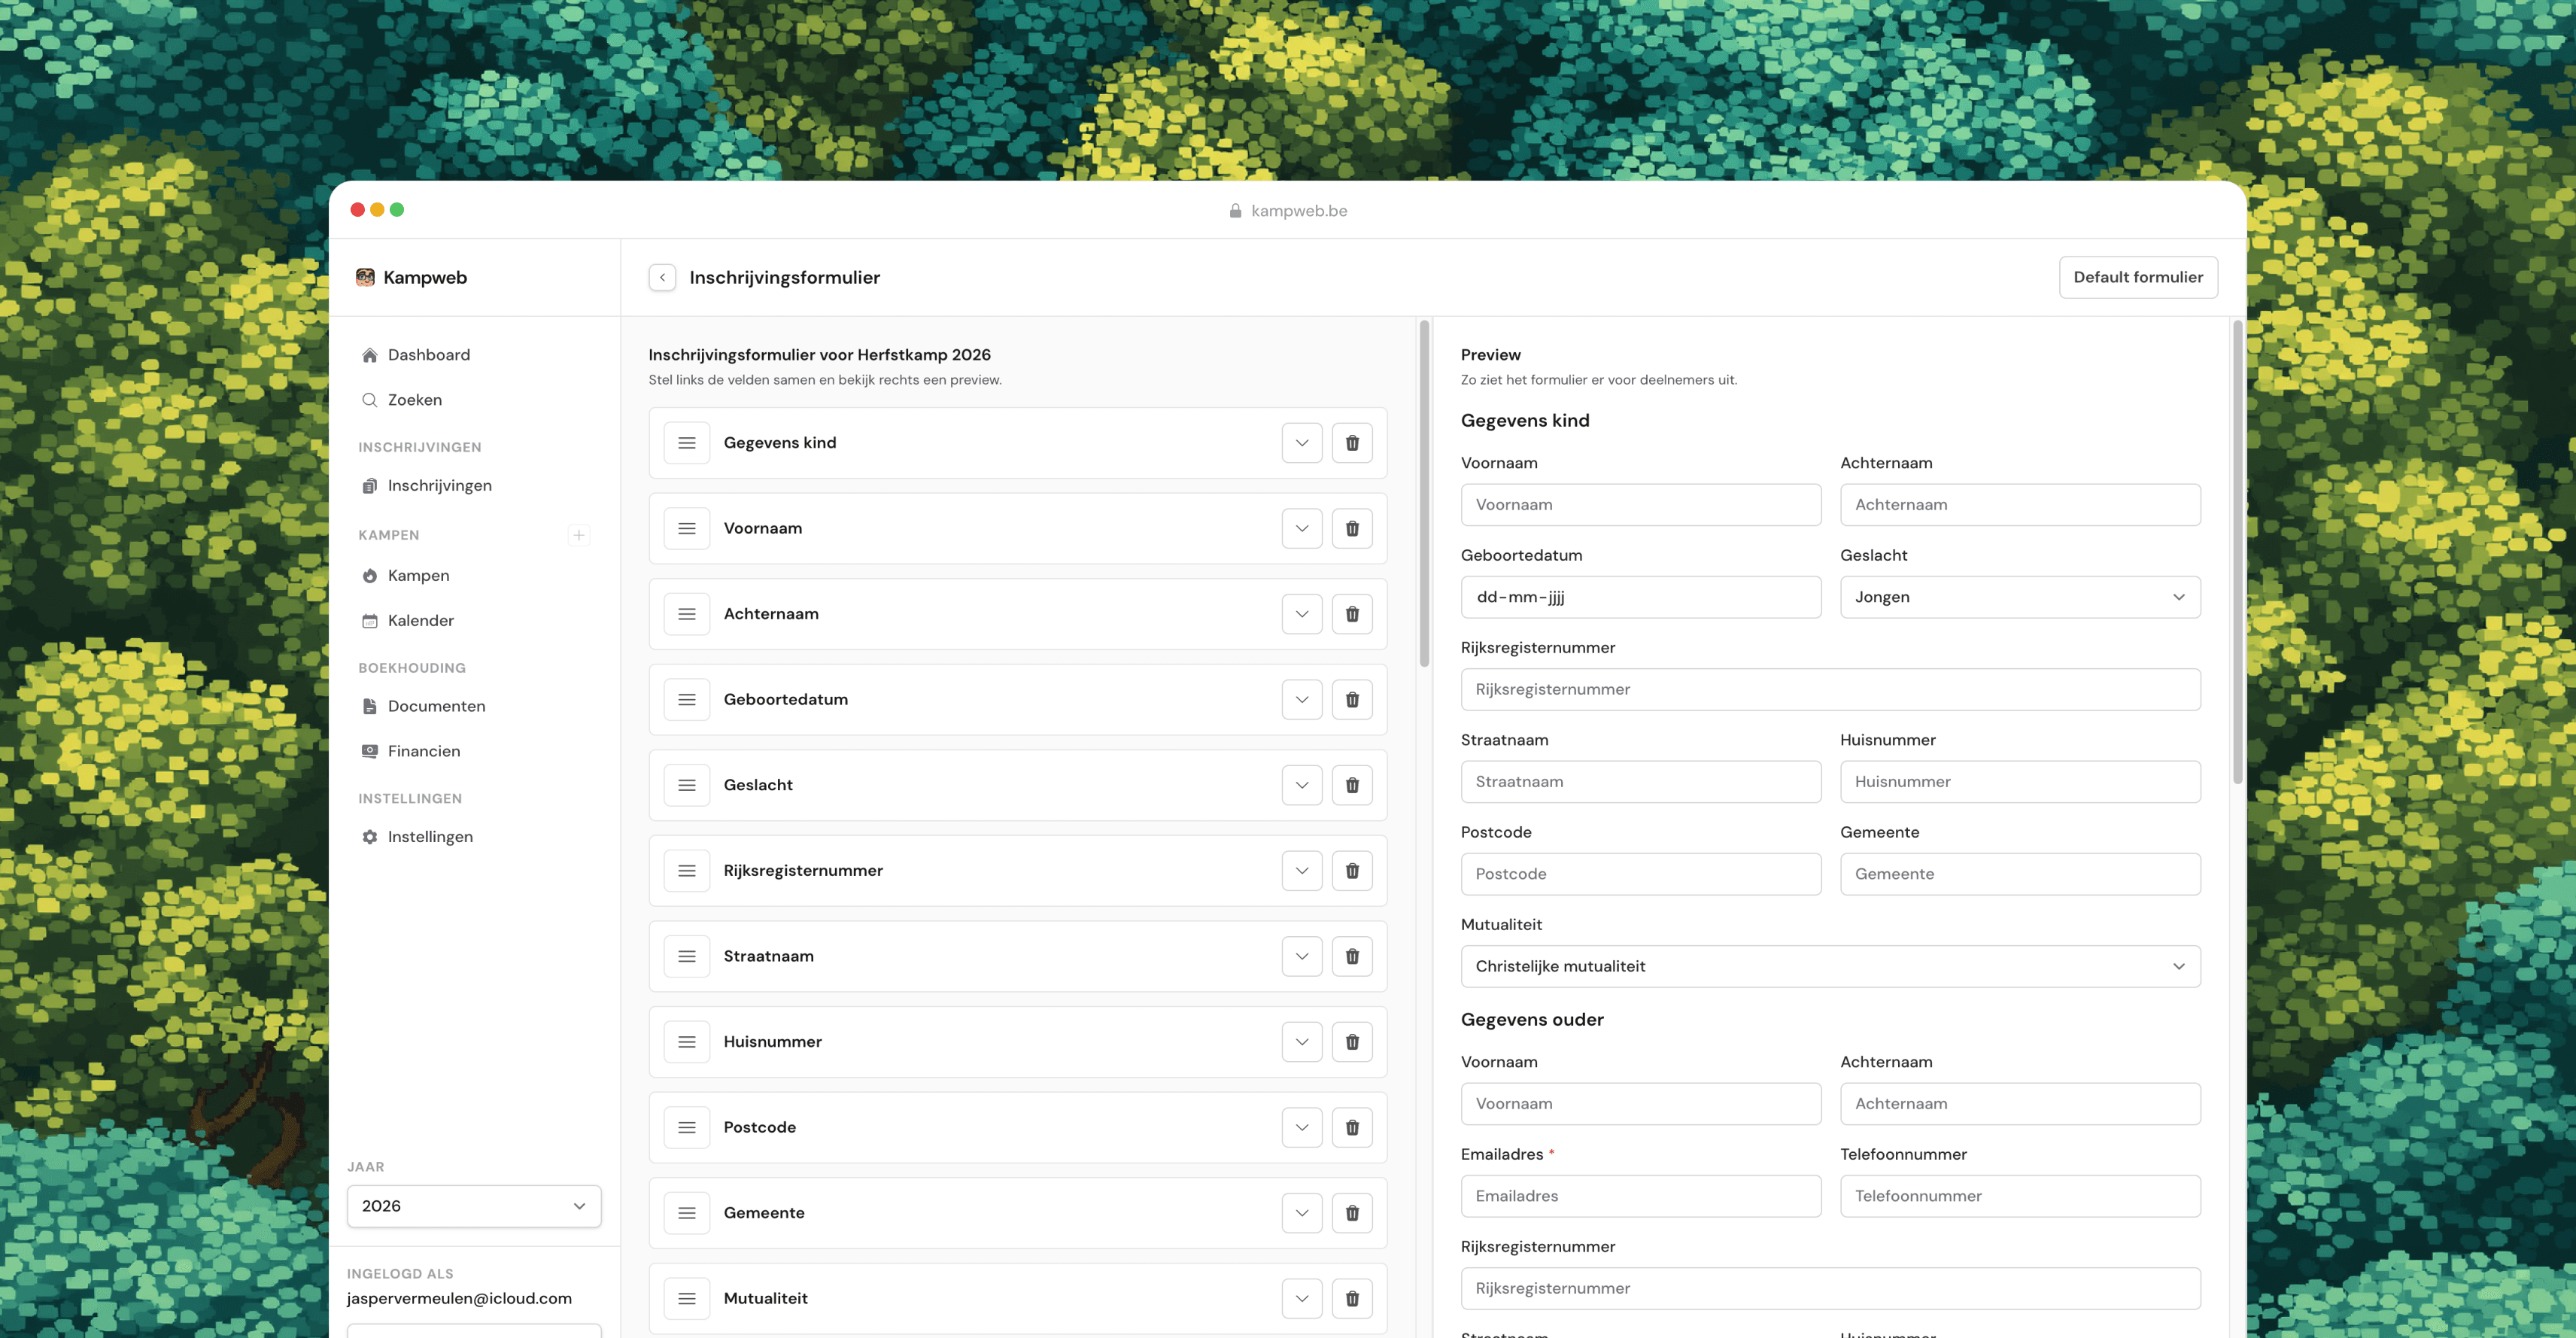The image size is (2576, 1338).
Task: Click the drag handle of the Achternaam field
Action: pos(687,613)
